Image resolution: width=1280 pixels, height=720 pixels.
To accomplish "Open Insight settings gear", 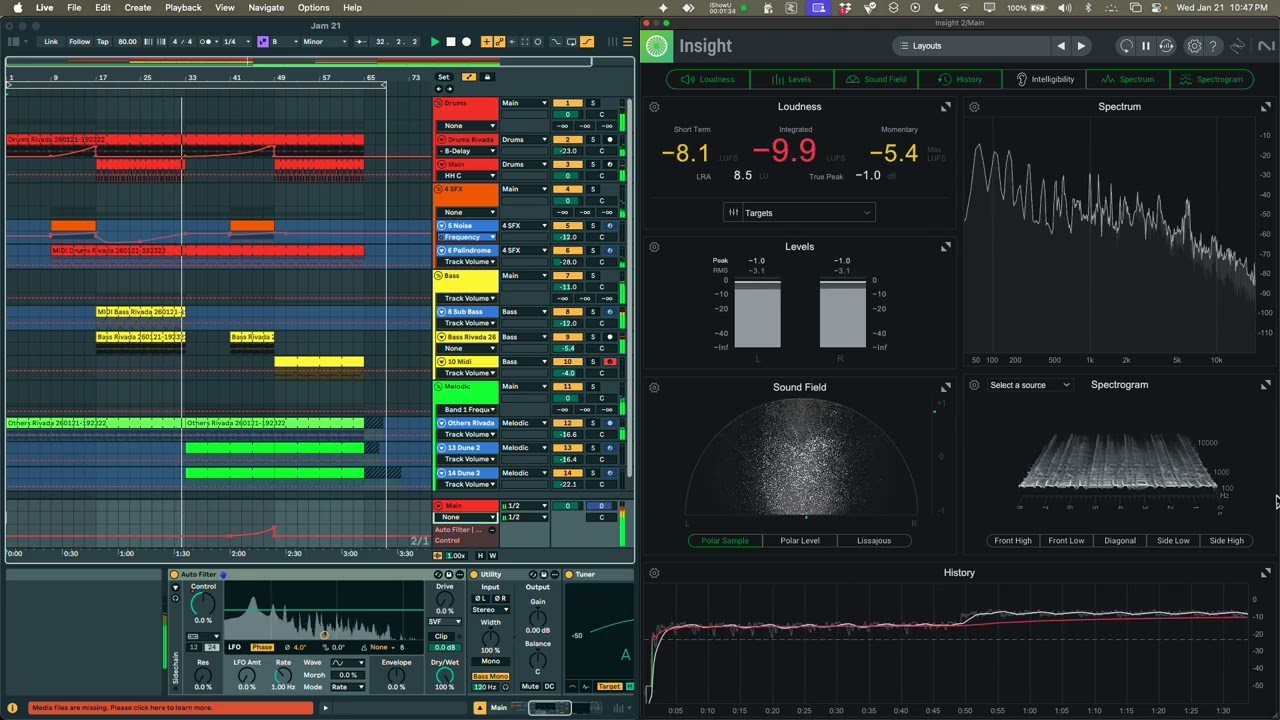I will pos(1194,46).
